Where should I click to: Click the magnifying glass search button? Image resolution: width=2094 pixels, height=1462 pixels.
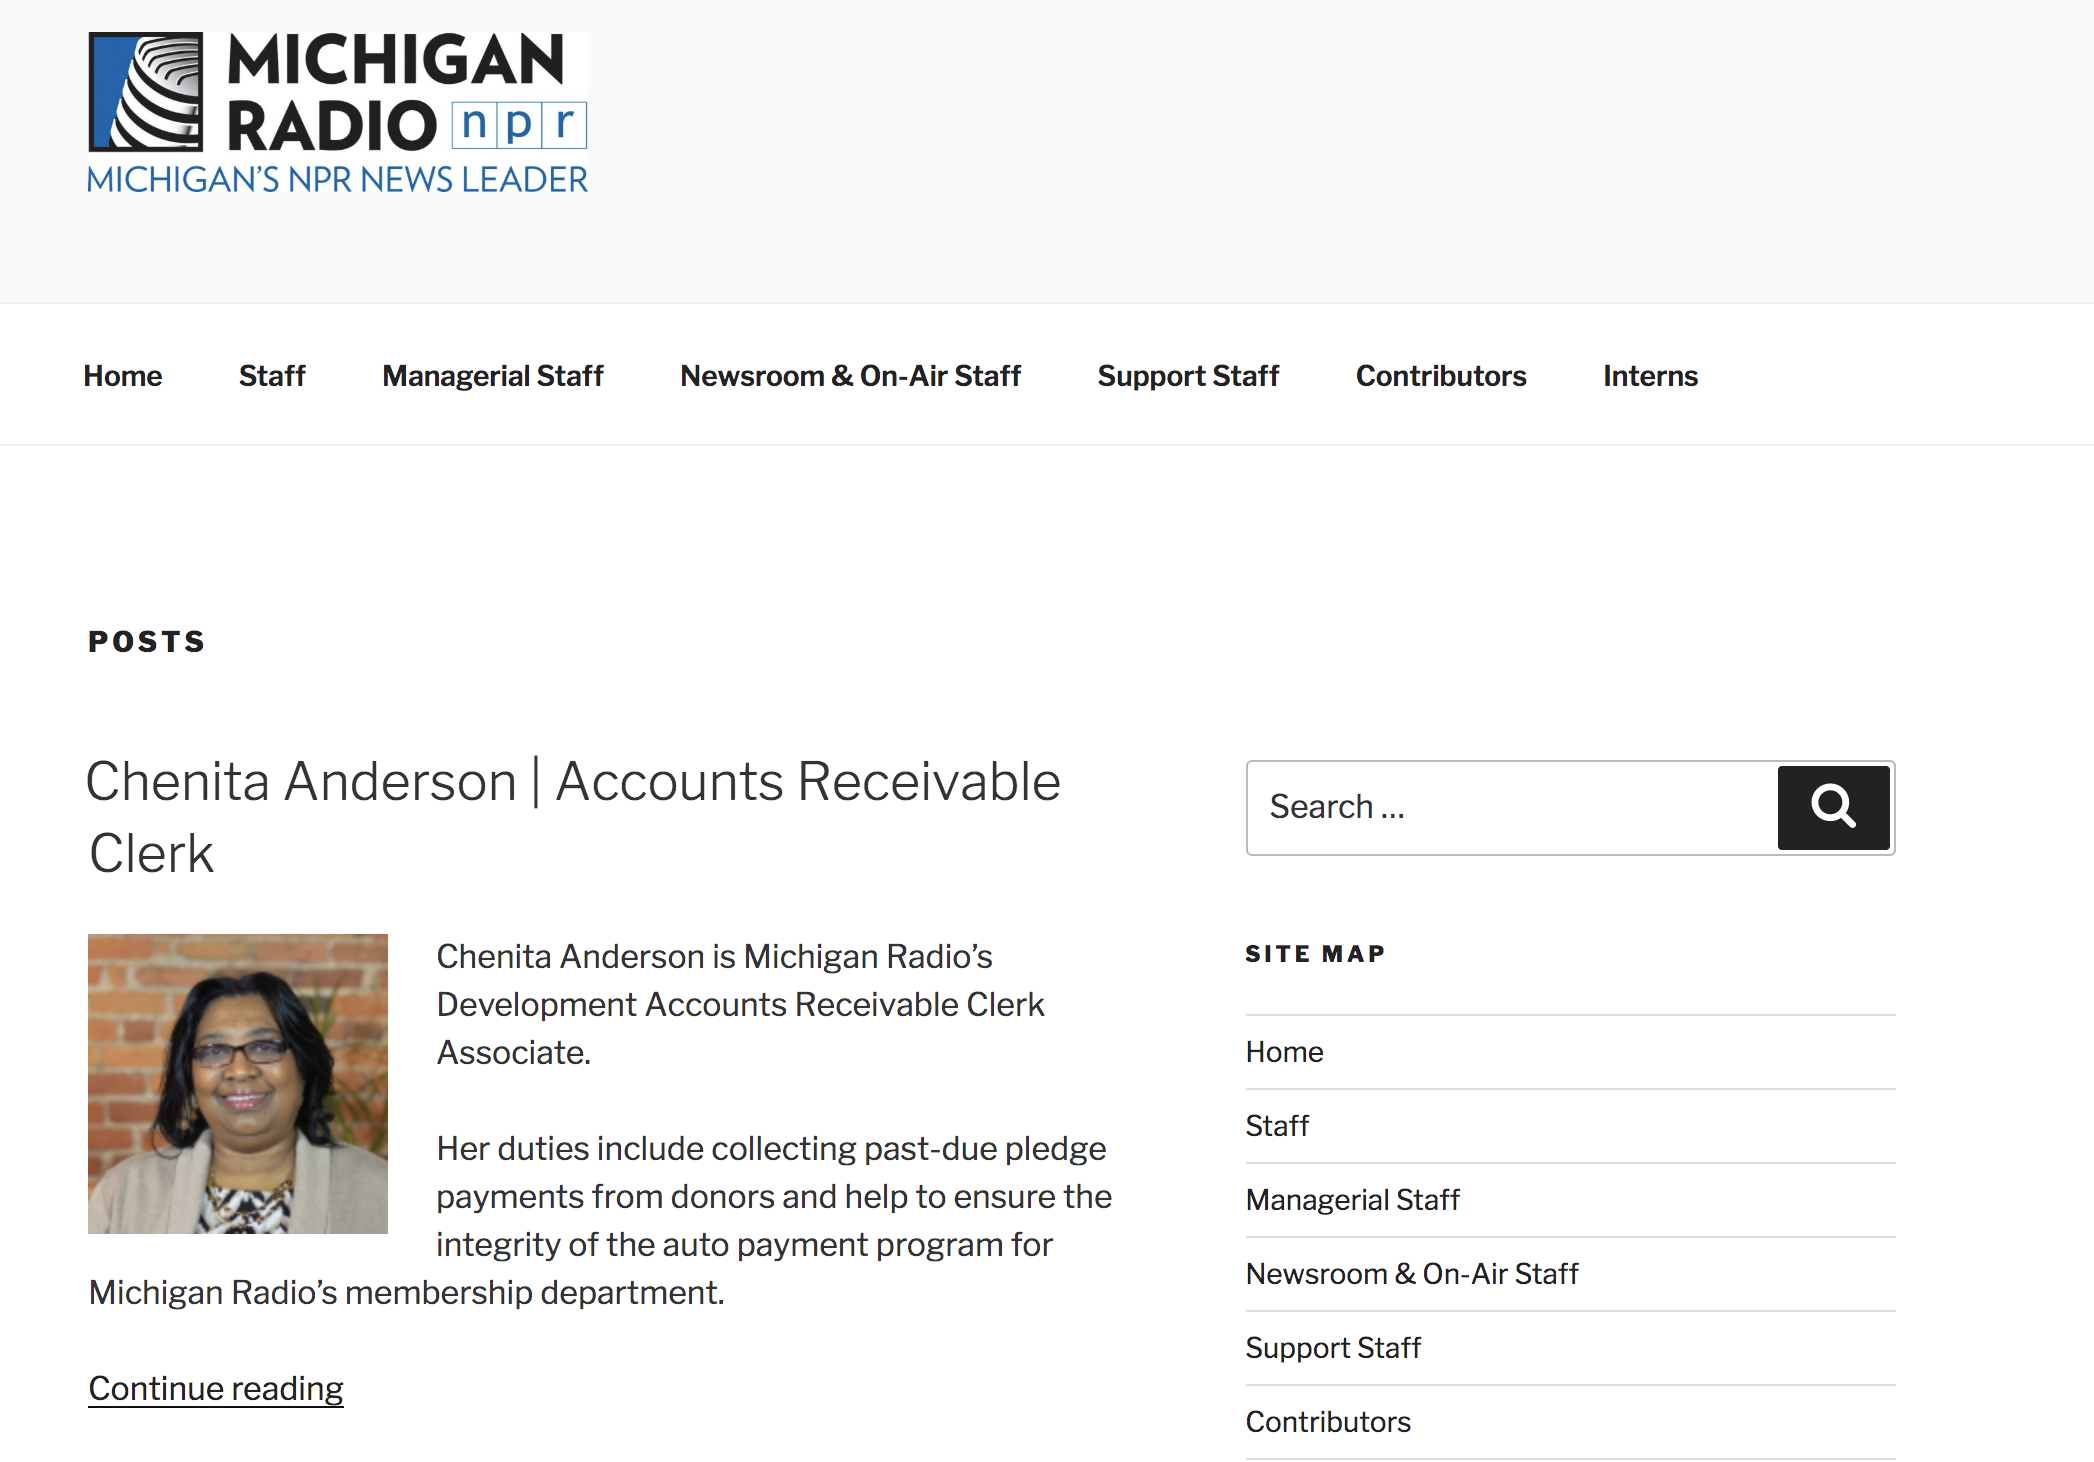coord(1832,807)
